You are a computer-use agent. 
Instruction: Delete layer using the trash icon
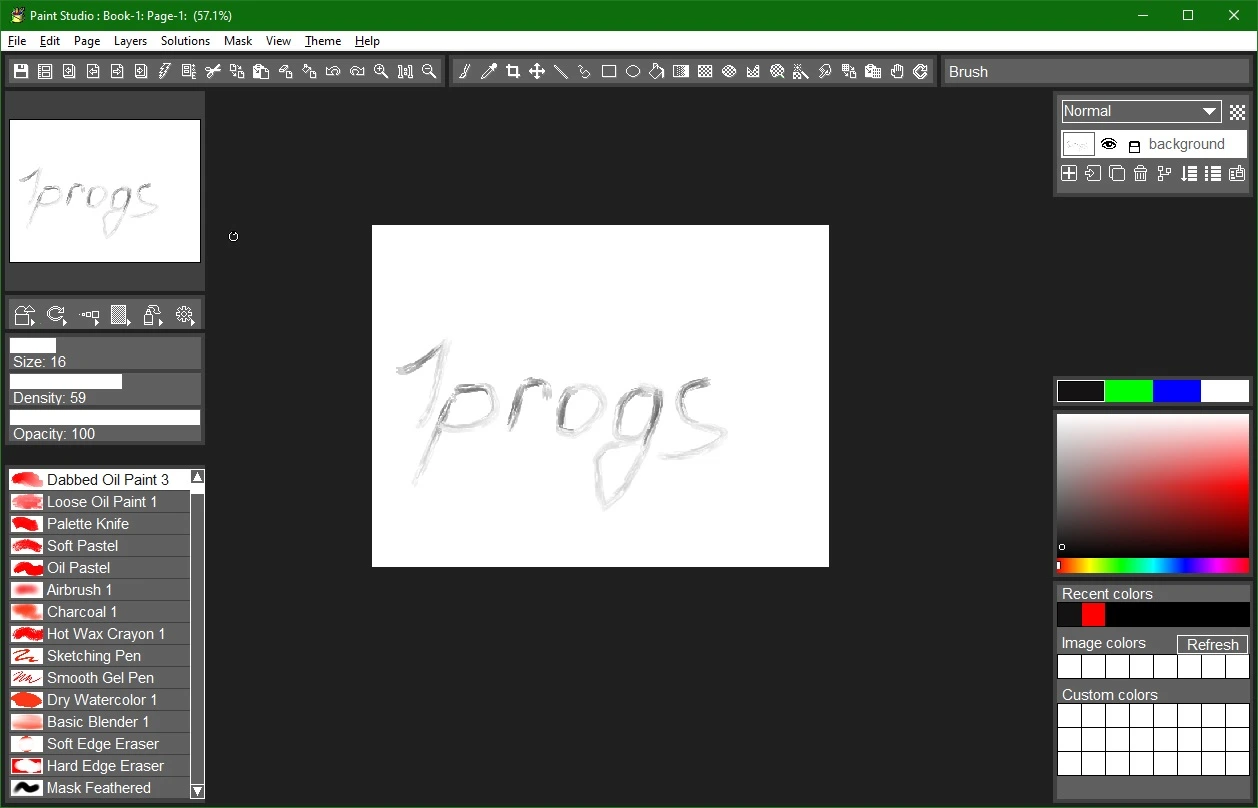tap(1141, 173)
